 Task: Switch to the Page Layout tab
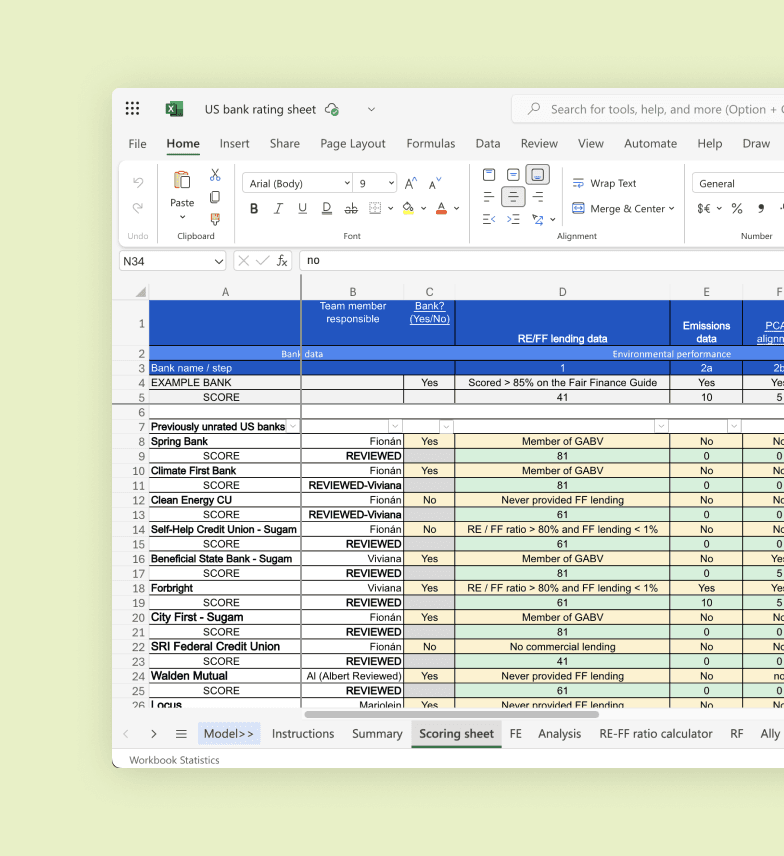point(353,144)
